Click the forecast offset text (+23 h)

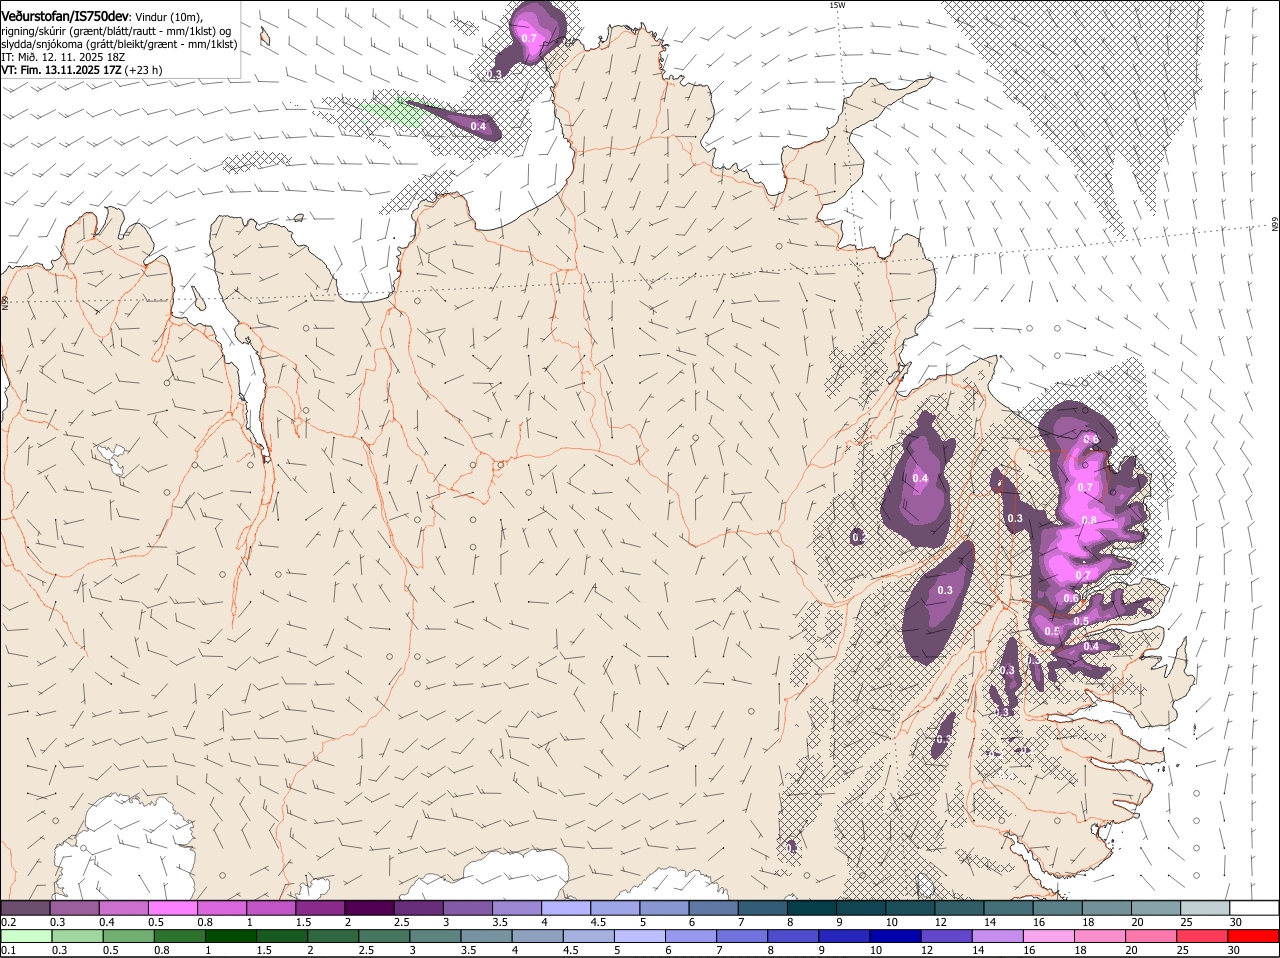pyautogui.click(x=142, y=70)
